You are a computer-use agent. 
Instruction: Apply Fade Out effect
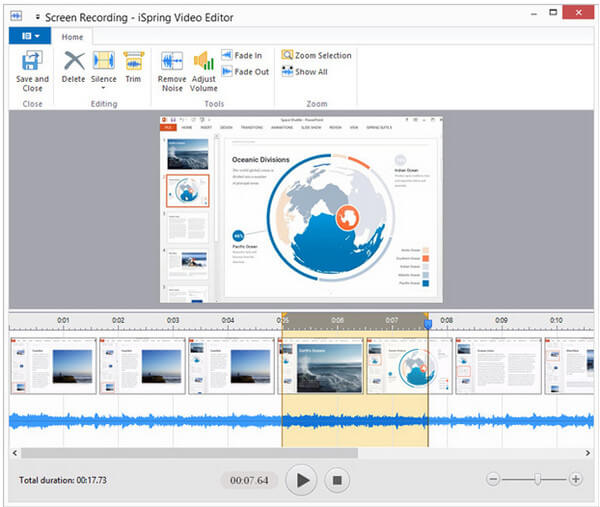click(245, 72)
